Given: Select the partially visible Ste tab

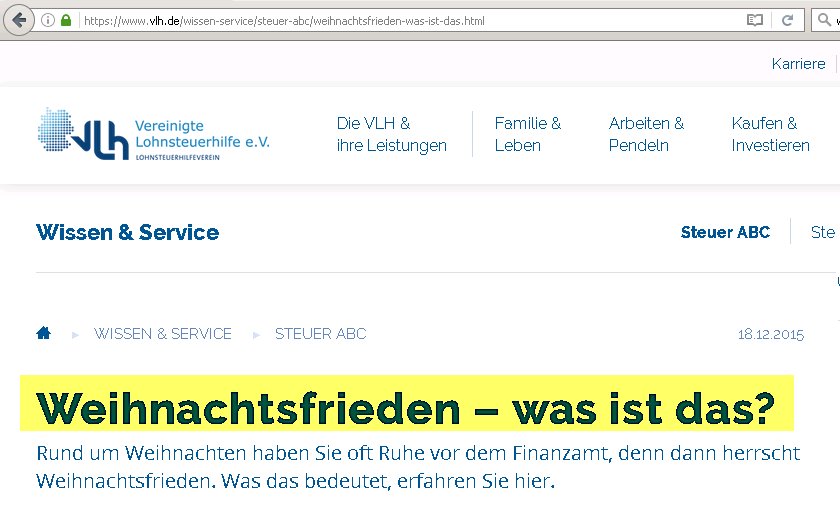Looking at the screenshot, I should pyautogui.click(x=823, y=232).
